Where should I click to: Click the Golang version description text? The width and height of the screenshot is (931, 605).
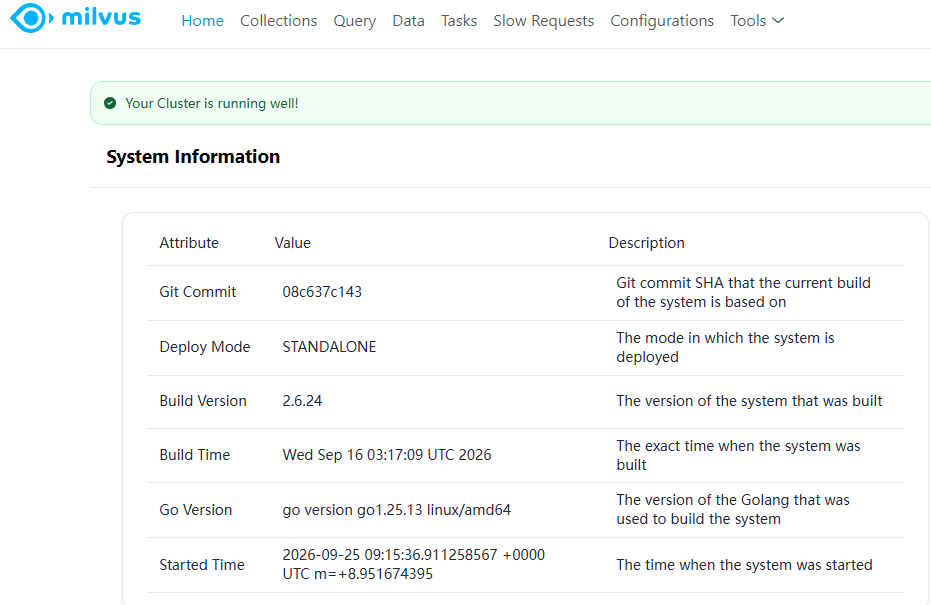733,509
